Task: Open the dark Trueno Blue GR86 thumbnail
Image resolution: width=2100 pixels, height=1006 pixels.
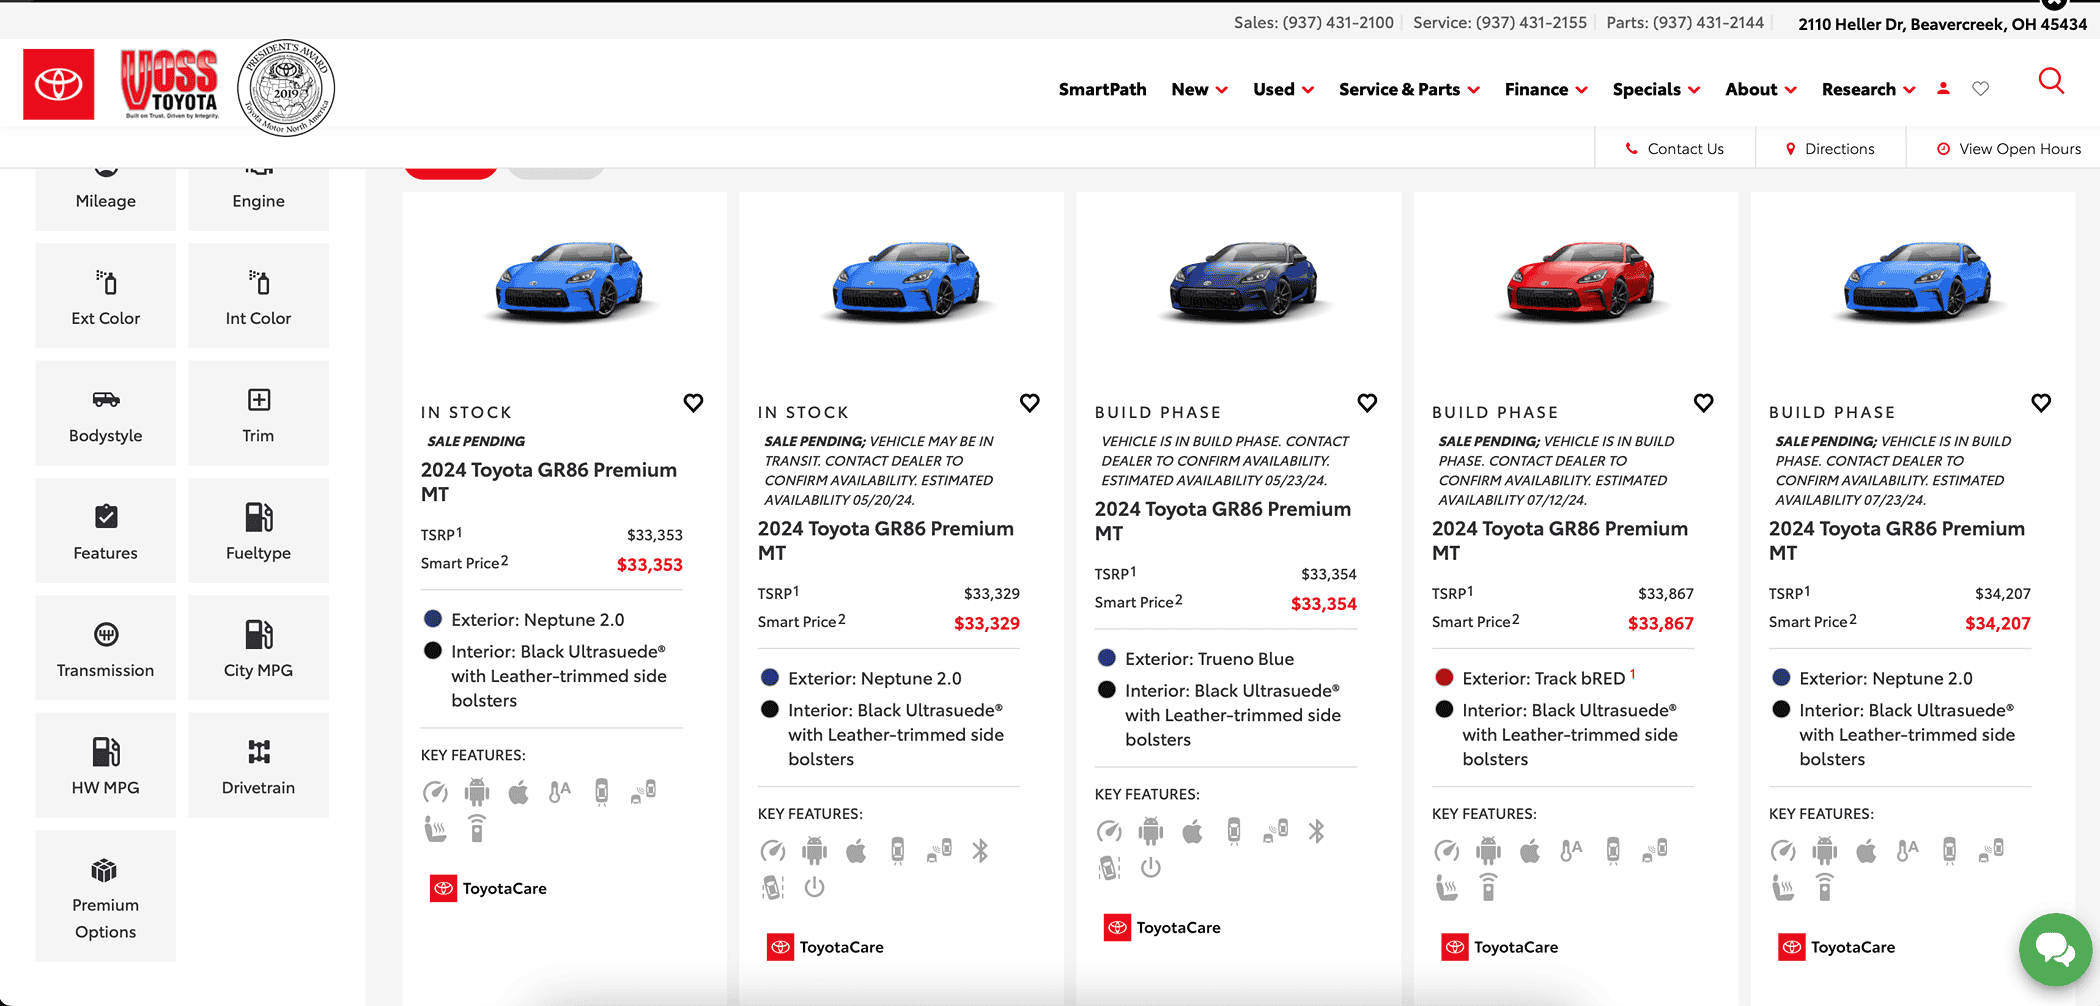Action: coord(1244,281)
